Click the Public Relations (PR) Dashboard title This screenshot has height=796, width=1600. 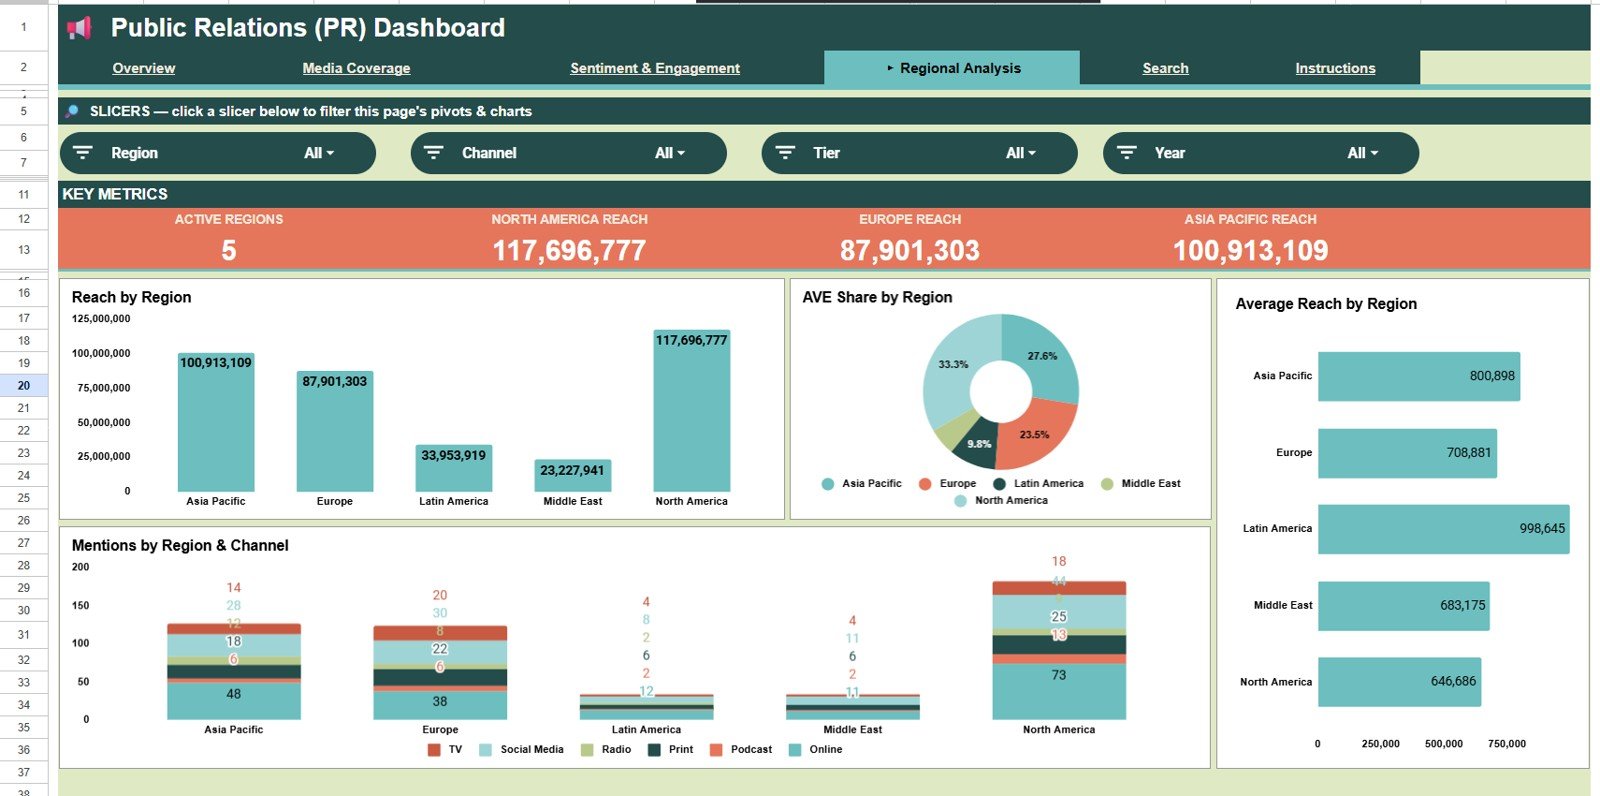(308, 28)
